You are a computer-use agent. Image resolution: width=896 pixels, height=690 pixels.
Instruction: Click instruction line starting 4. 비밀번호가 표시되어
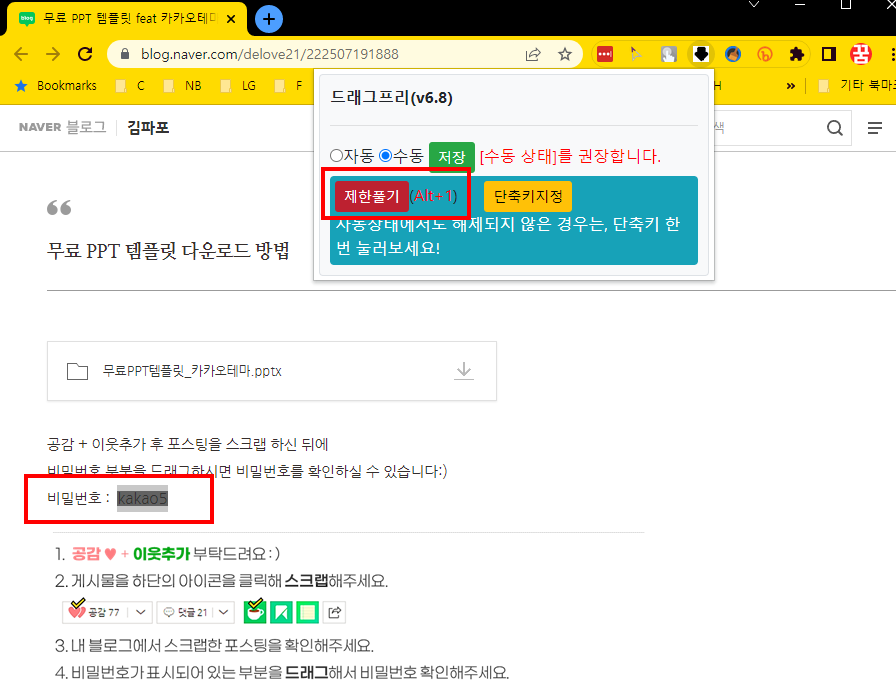point(282,672)
